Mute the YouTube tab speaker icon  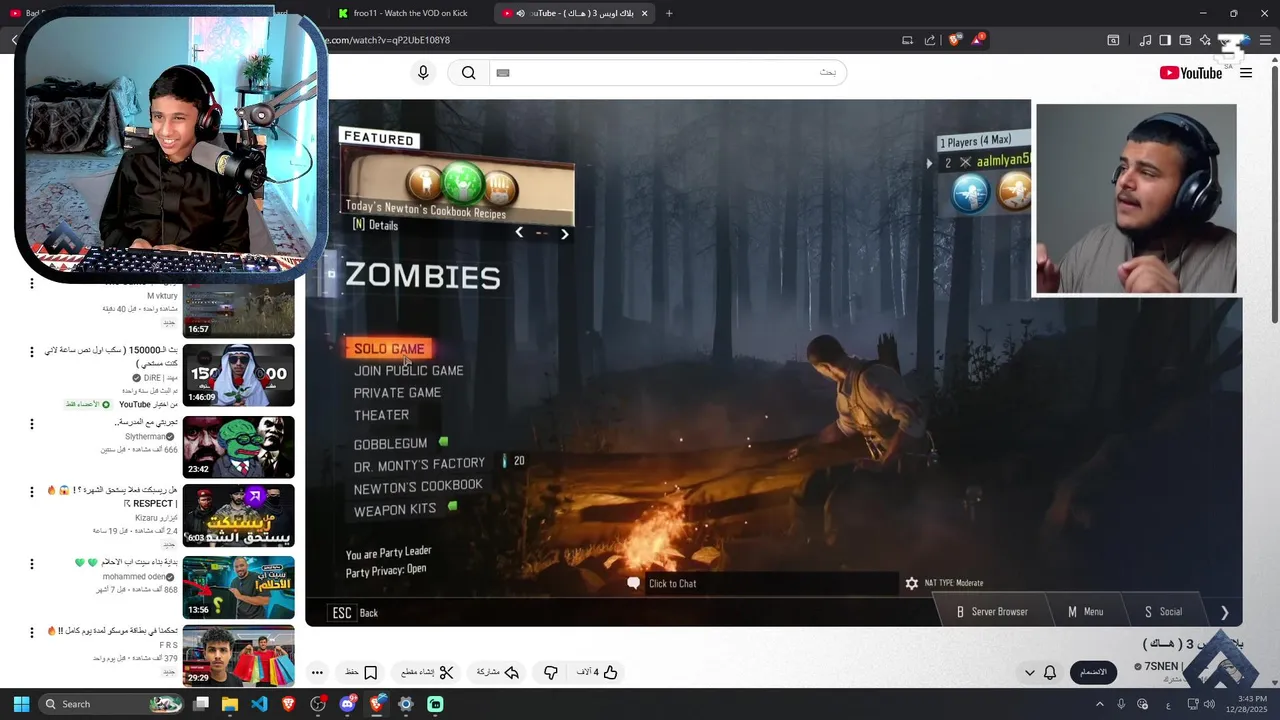coord(520,13)
